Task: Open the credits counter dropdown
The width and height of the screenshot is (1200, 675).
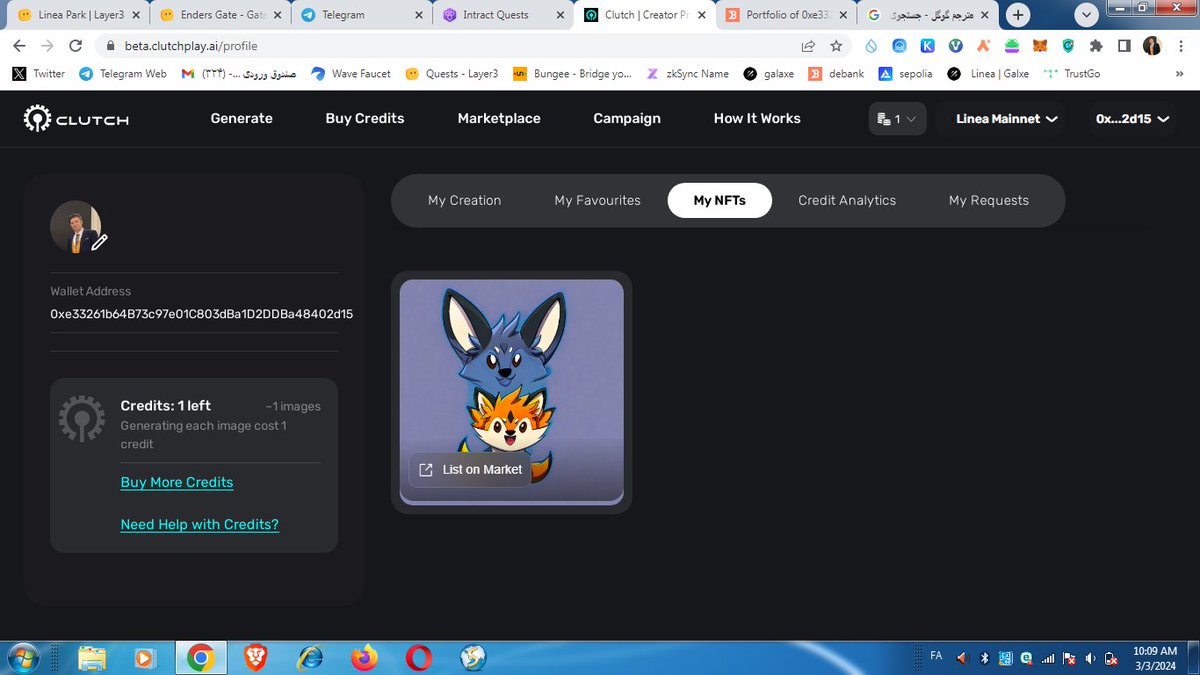Action: click(x=897, y=119)
